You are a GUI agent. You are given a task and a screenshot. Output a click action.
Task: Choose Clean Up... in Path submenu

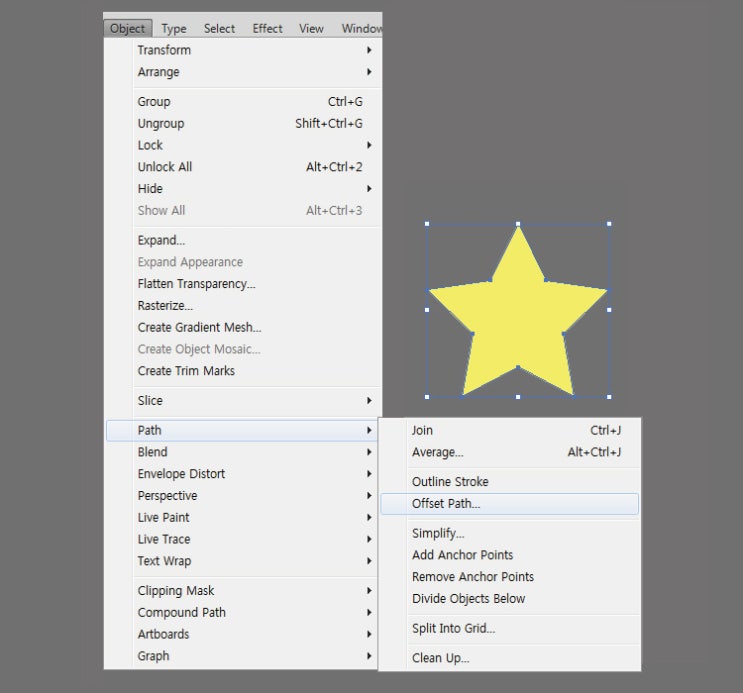509,658
